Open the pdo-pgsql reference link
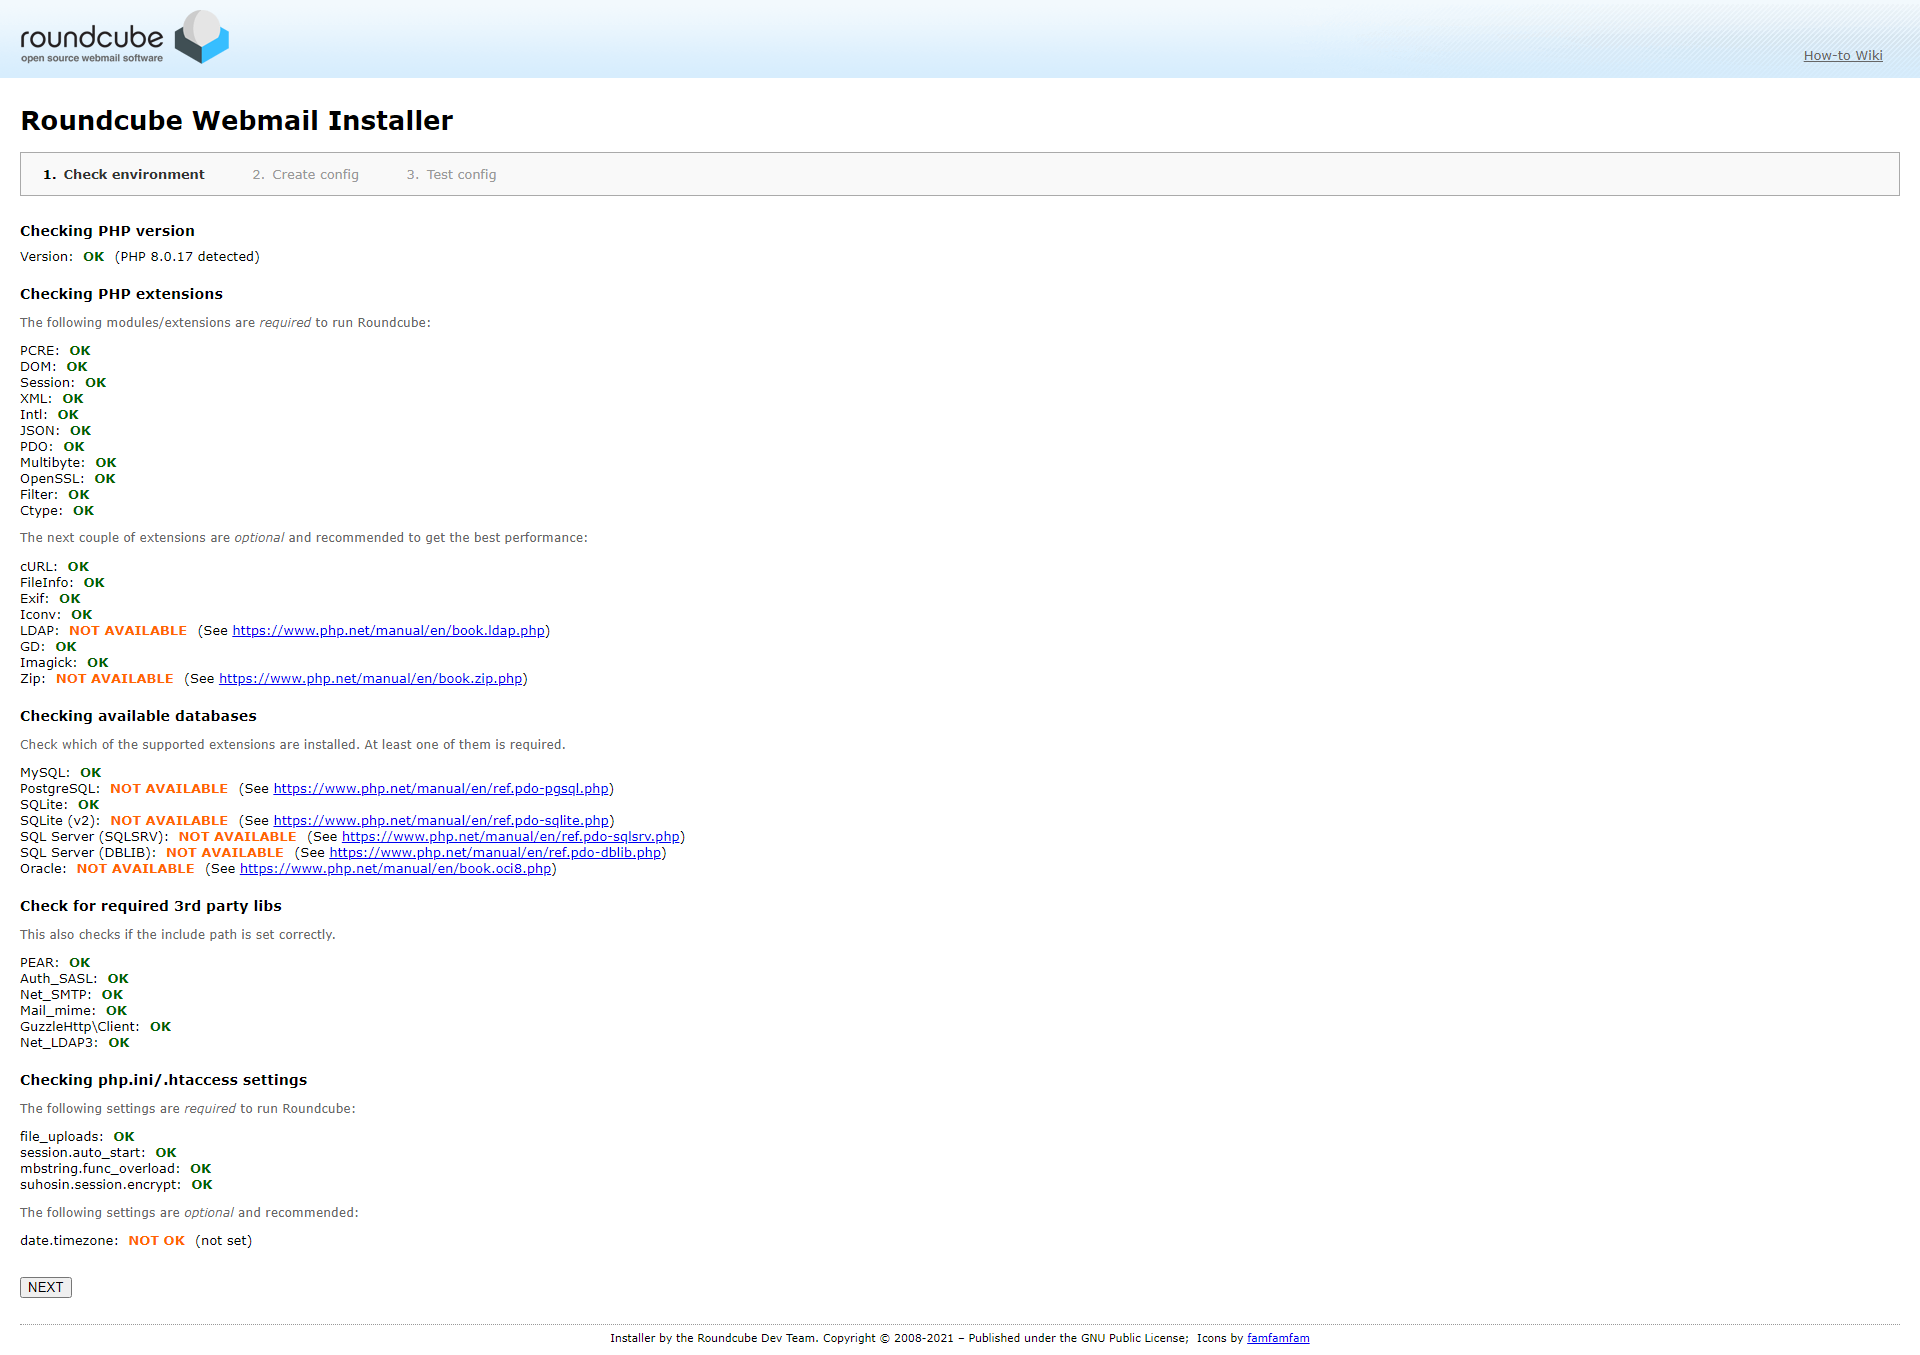 (441, 789)
